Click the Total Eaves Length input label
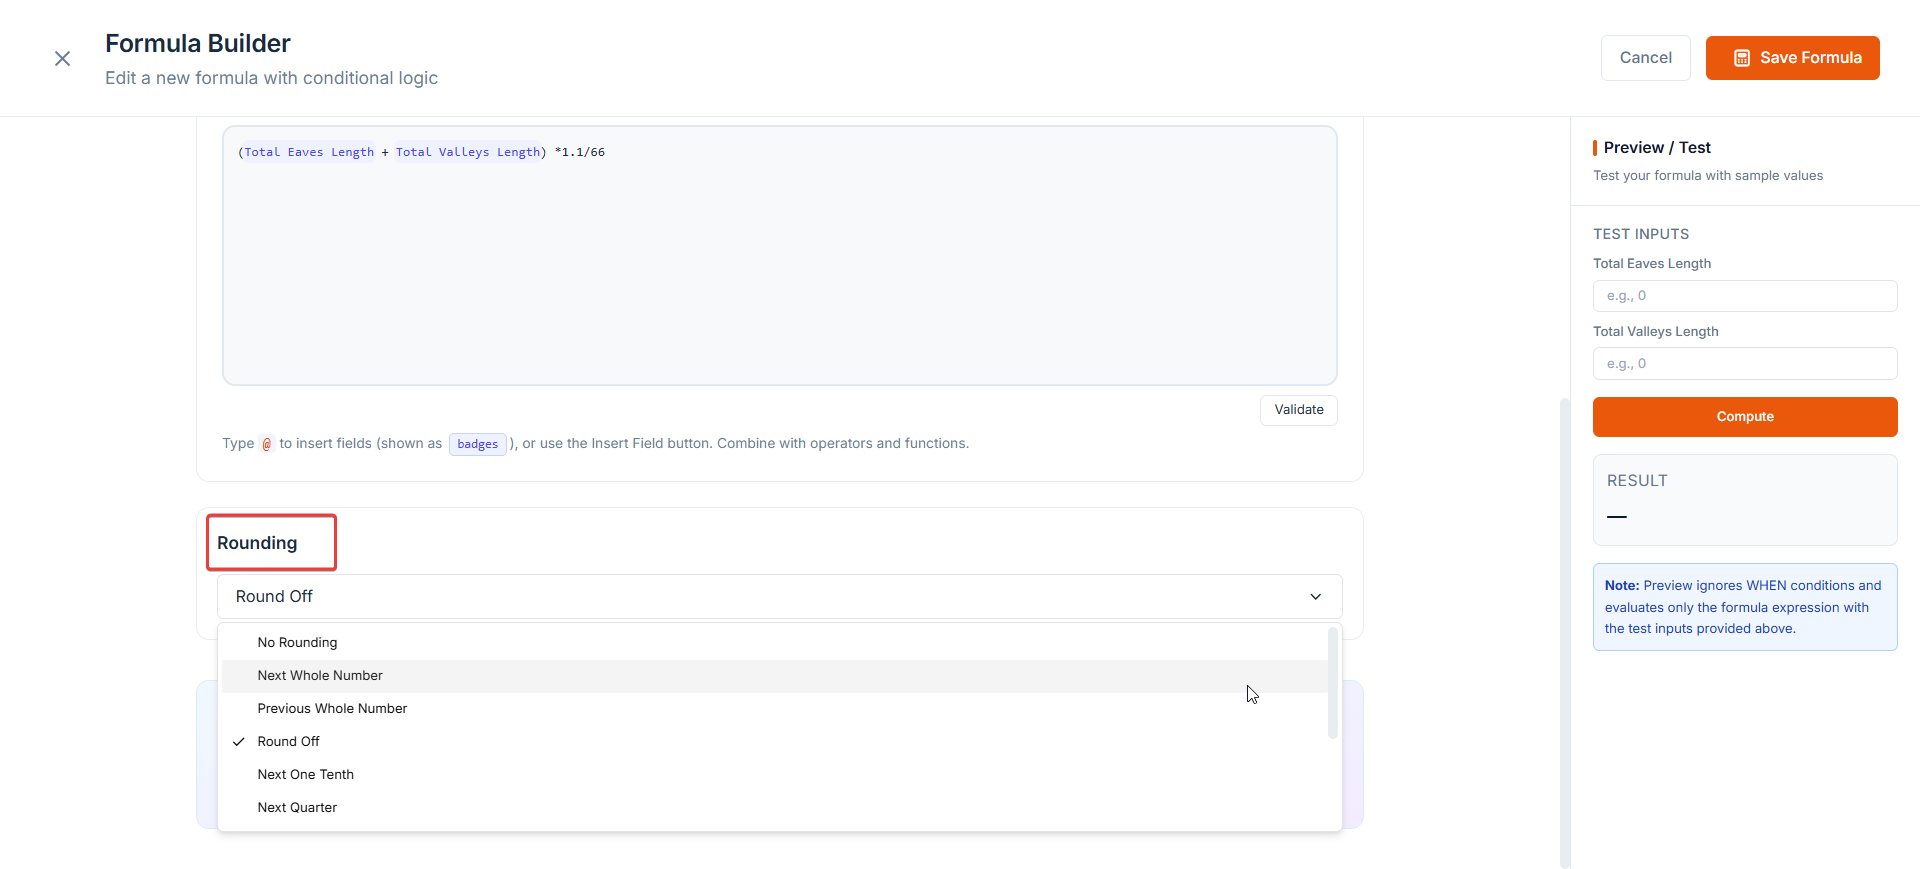1920x869 pixels. [x=1651, y=264]
